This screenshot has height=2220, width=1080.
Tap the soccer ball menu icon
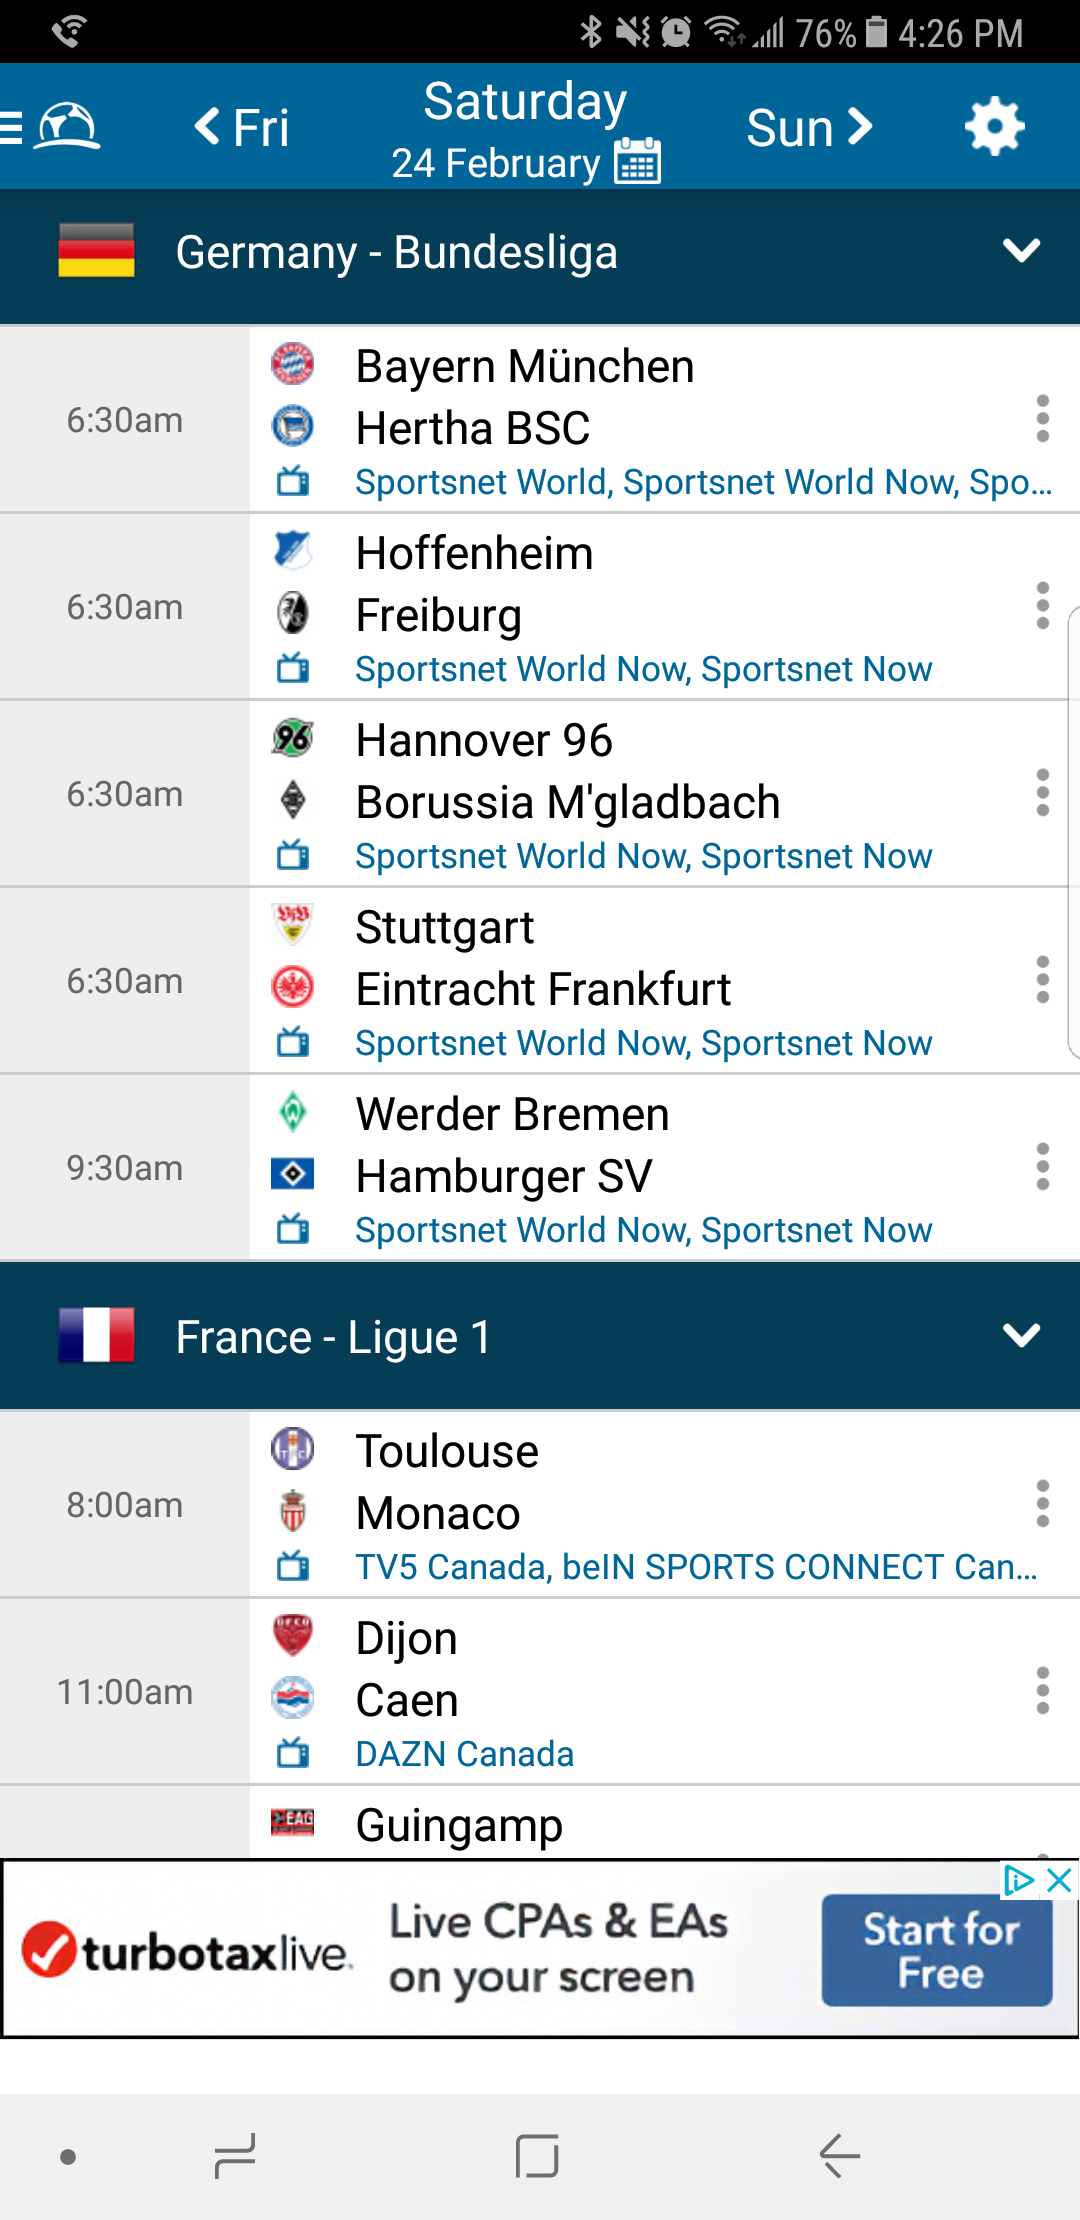(66, 127)
